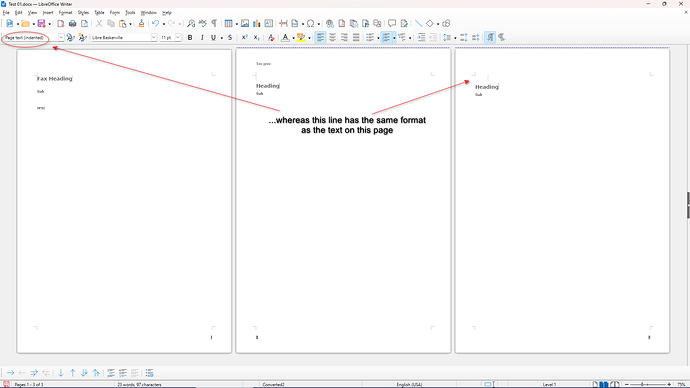Click the font color 'A' button
Image resolution: width=690 pixels, height=388 pixels.
[x=285, y=38]
